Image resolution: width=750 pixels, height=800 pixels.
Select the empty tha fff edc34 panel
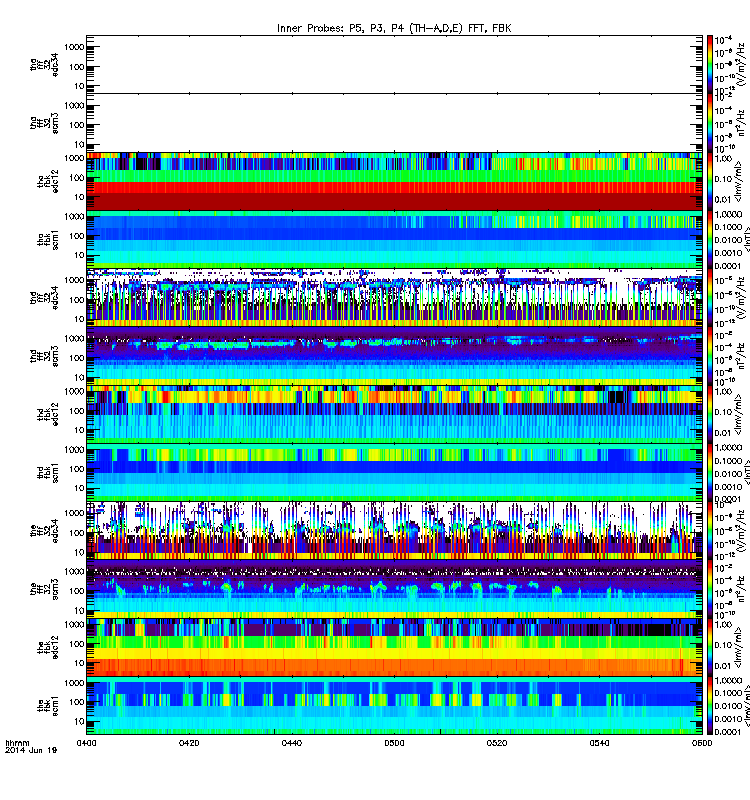(394, 64)
